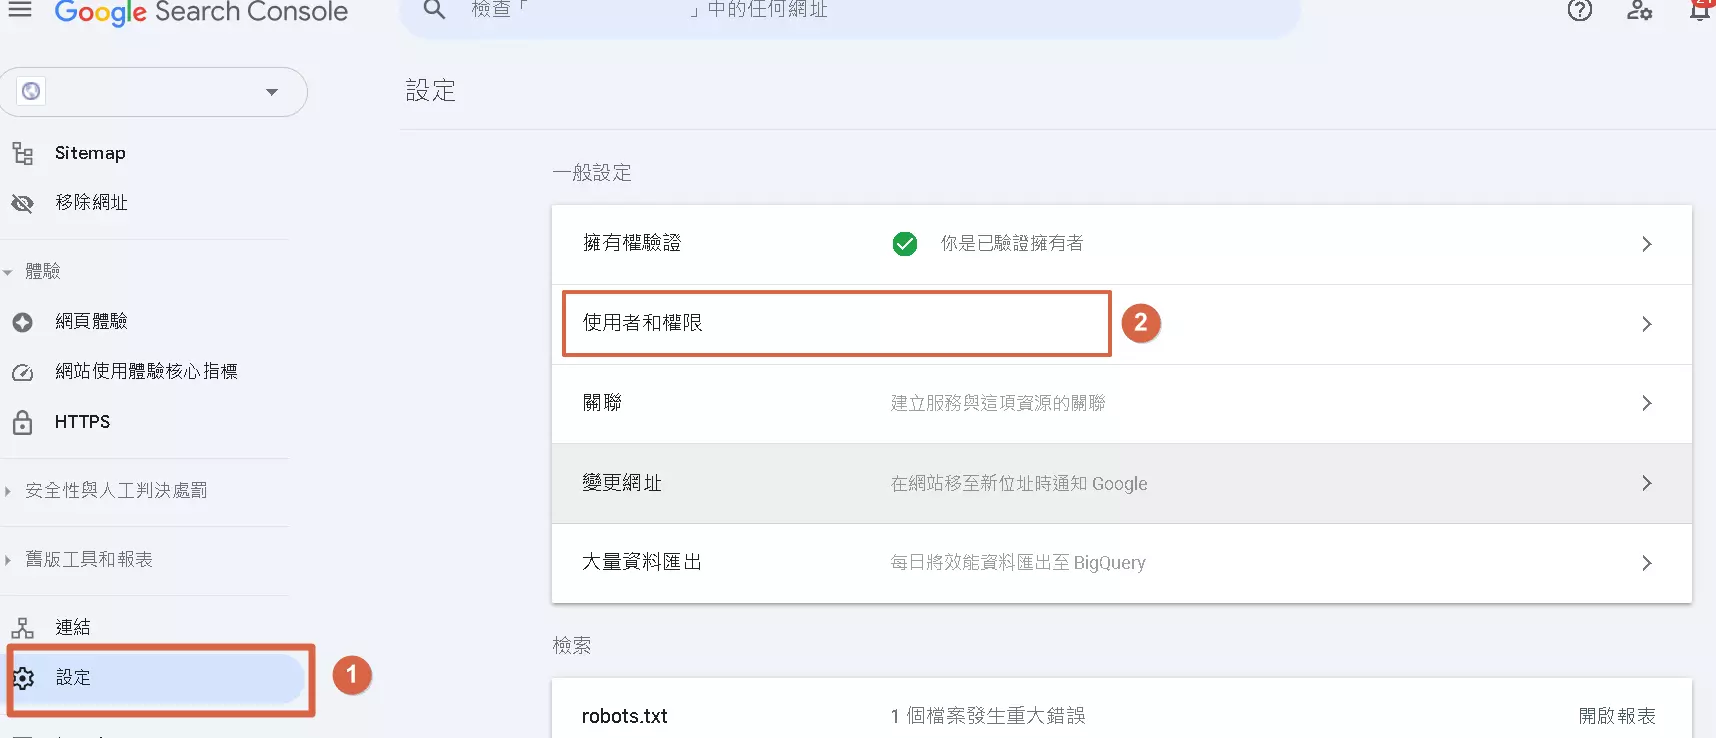Click the 移除網址 crossed-eye icon

click(22, 203)
